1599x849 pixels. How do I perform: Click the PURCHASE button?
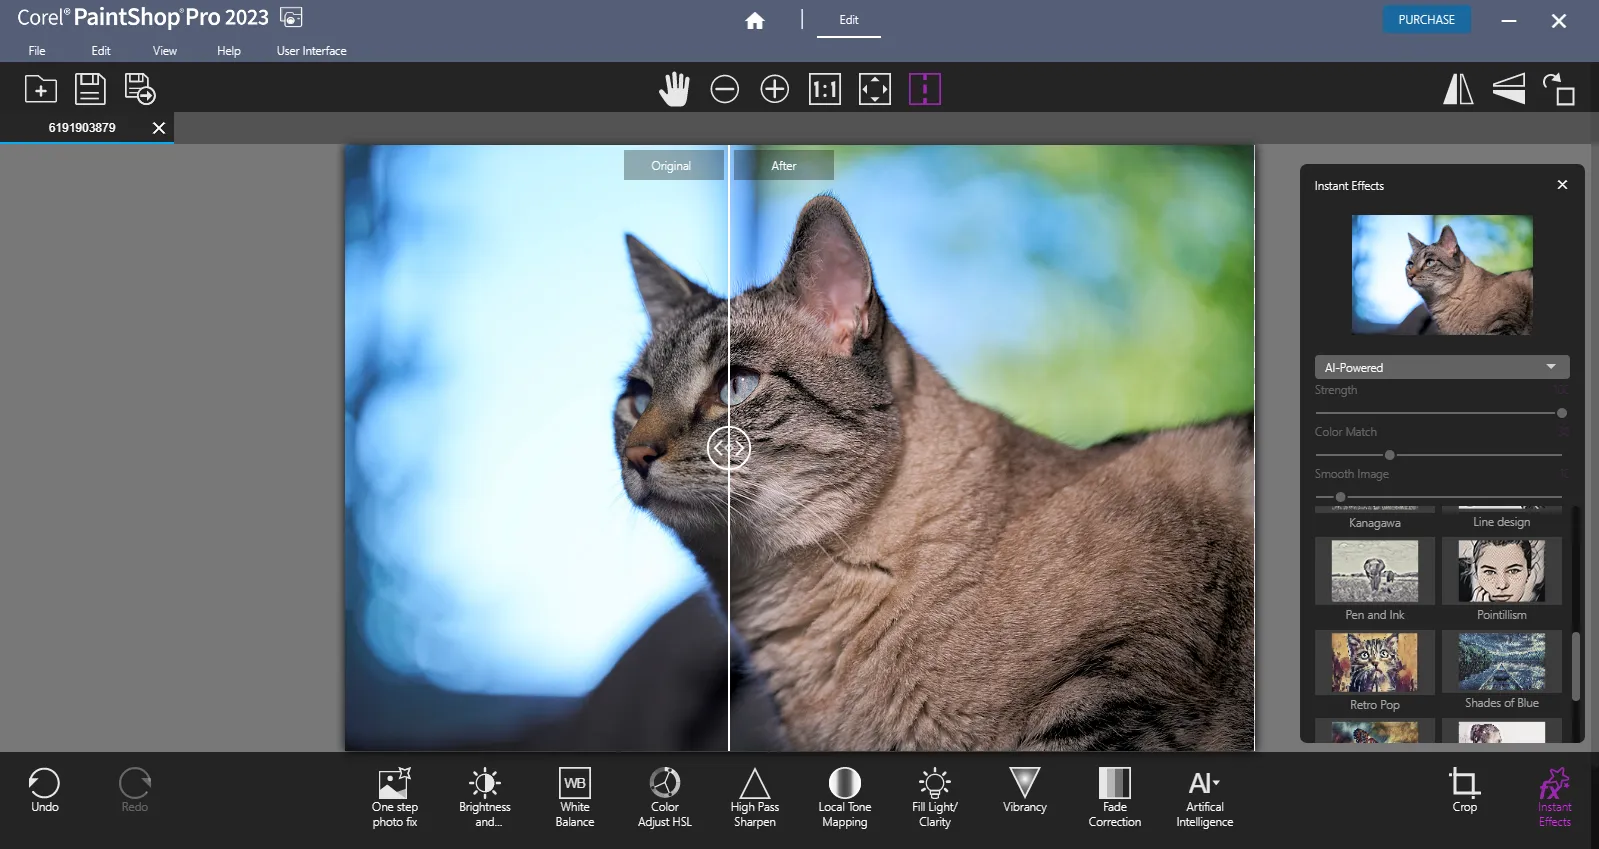click(x=1426, y=20)
